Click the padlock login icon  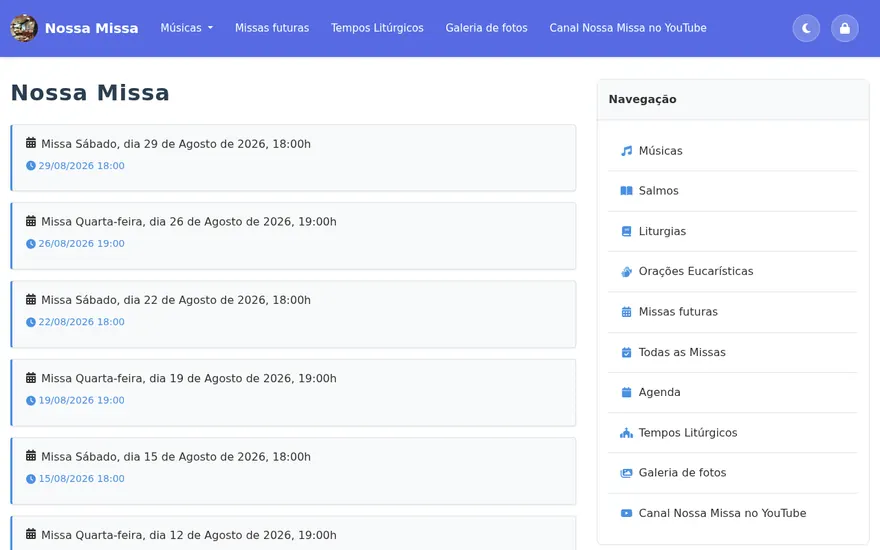845,28
